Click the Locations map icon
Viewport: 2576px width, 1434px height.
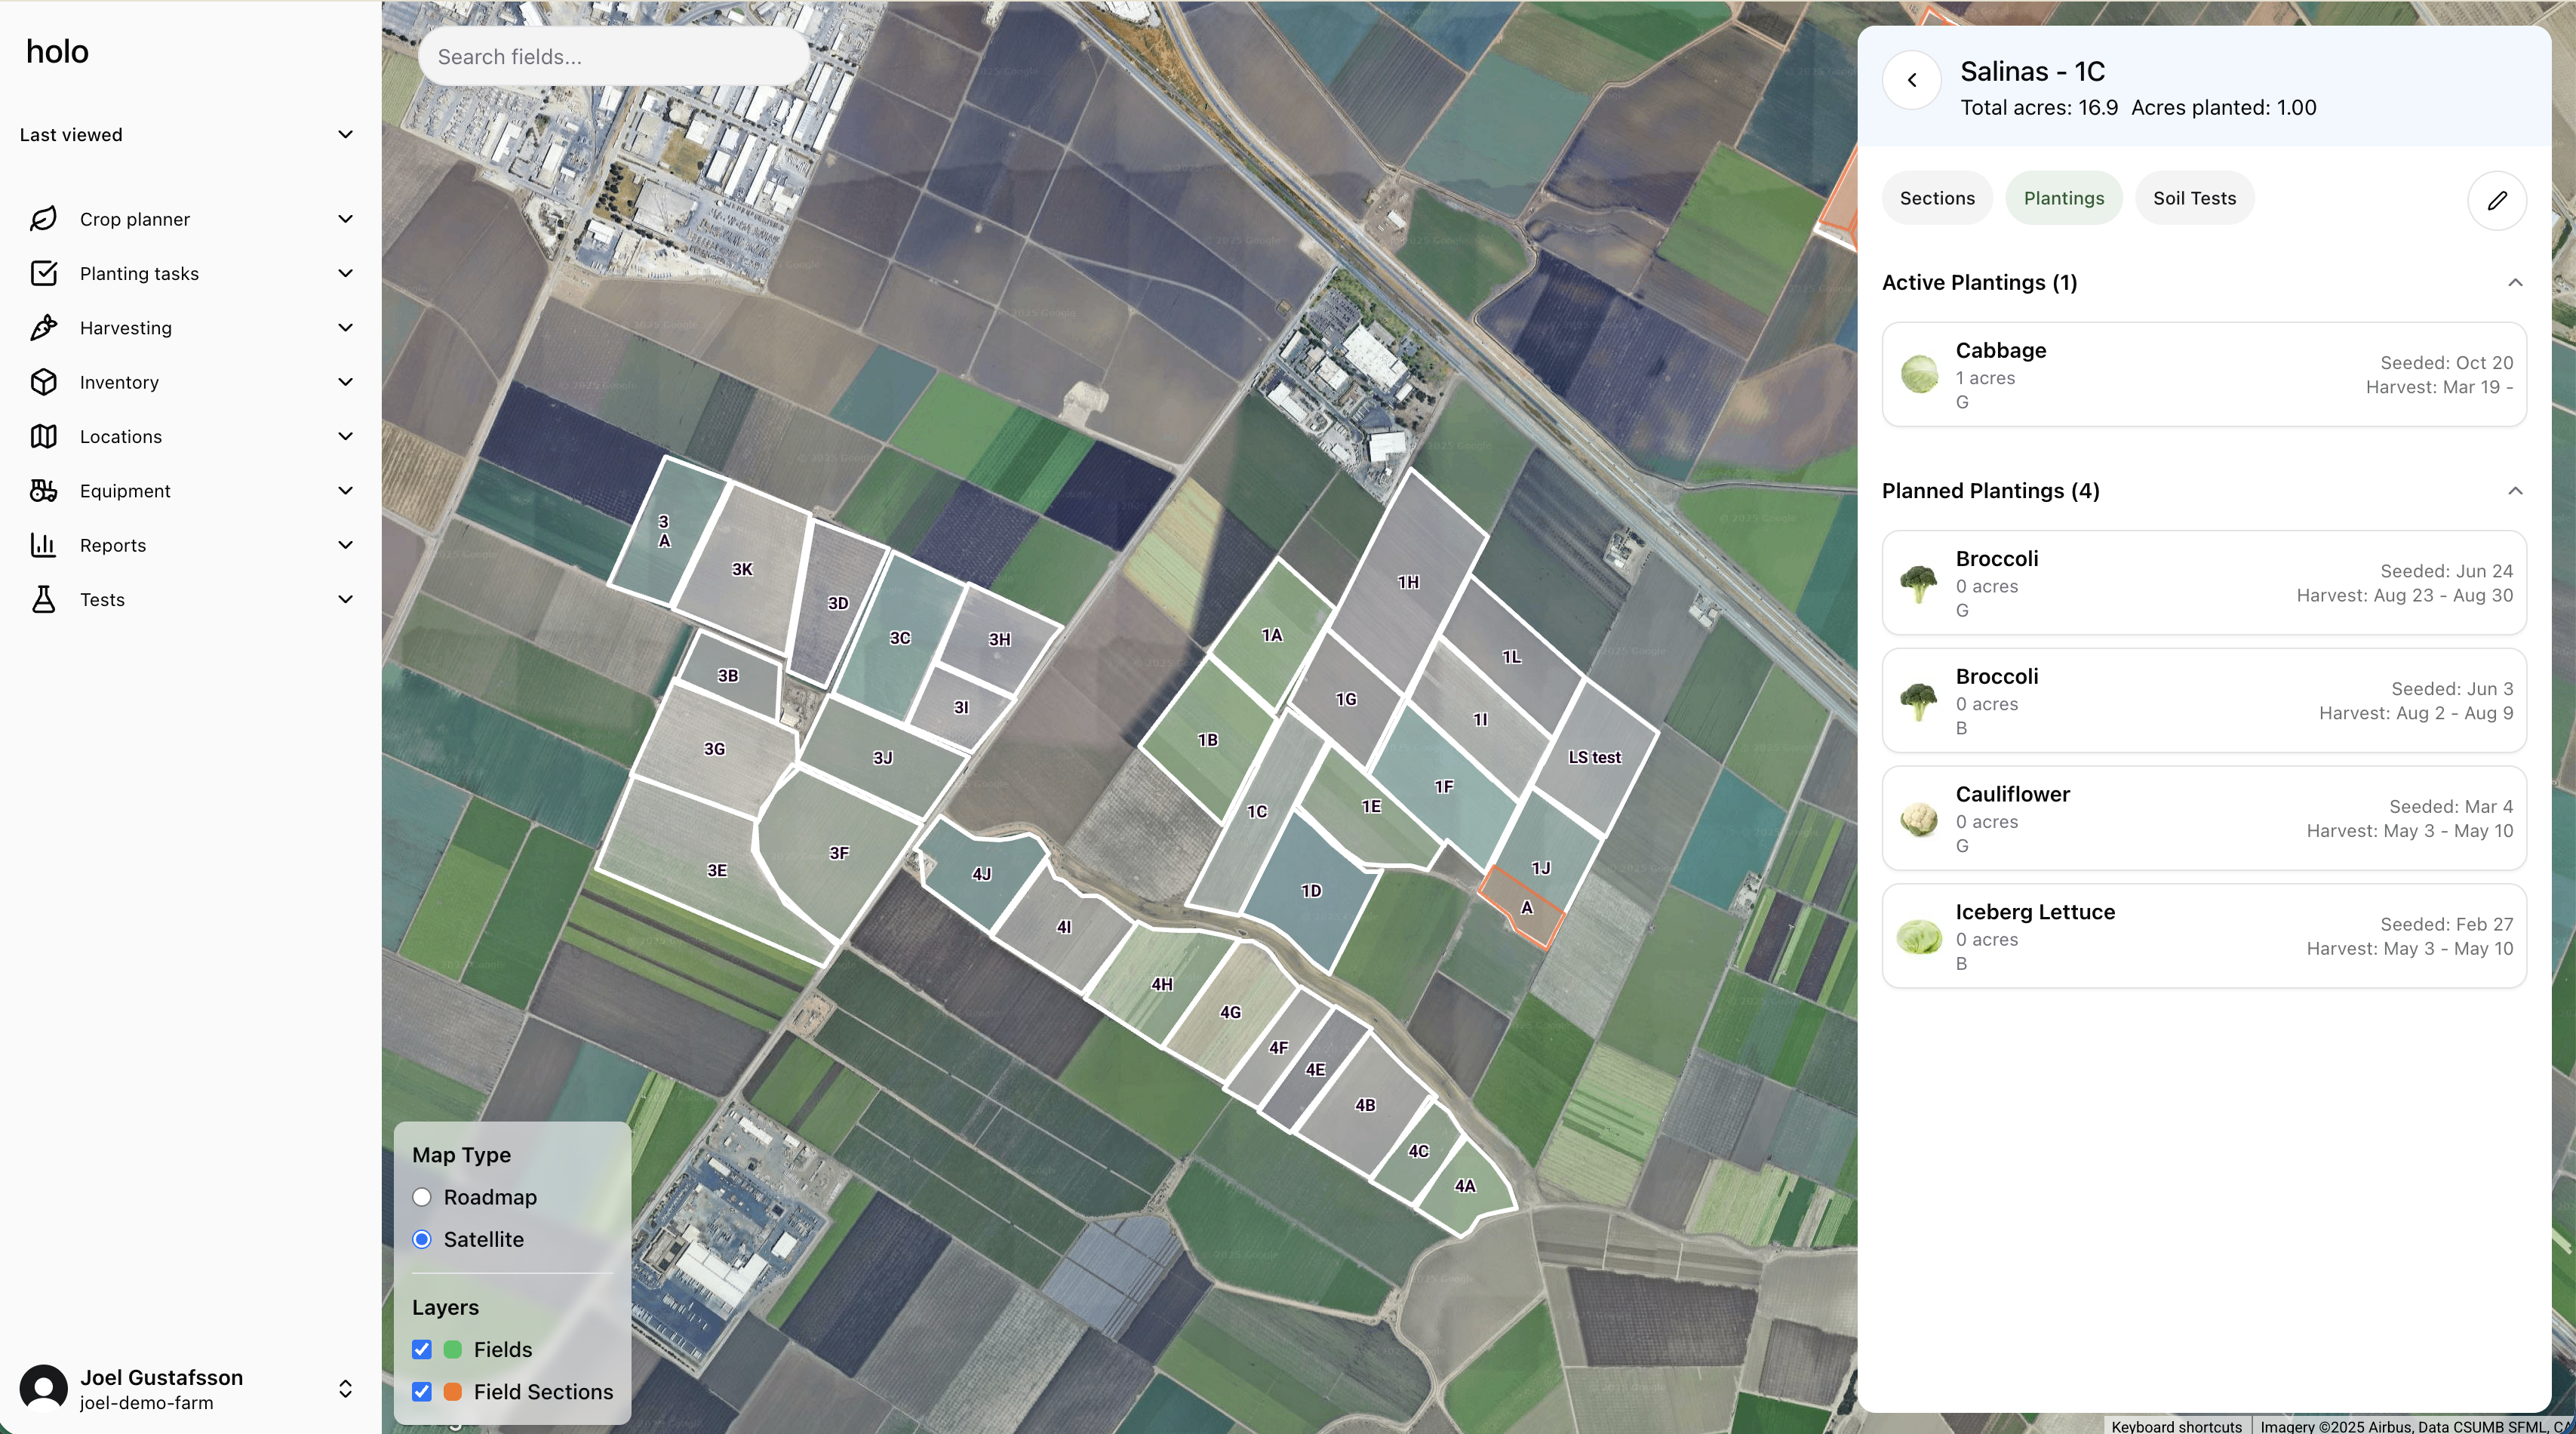click(43, 436)
